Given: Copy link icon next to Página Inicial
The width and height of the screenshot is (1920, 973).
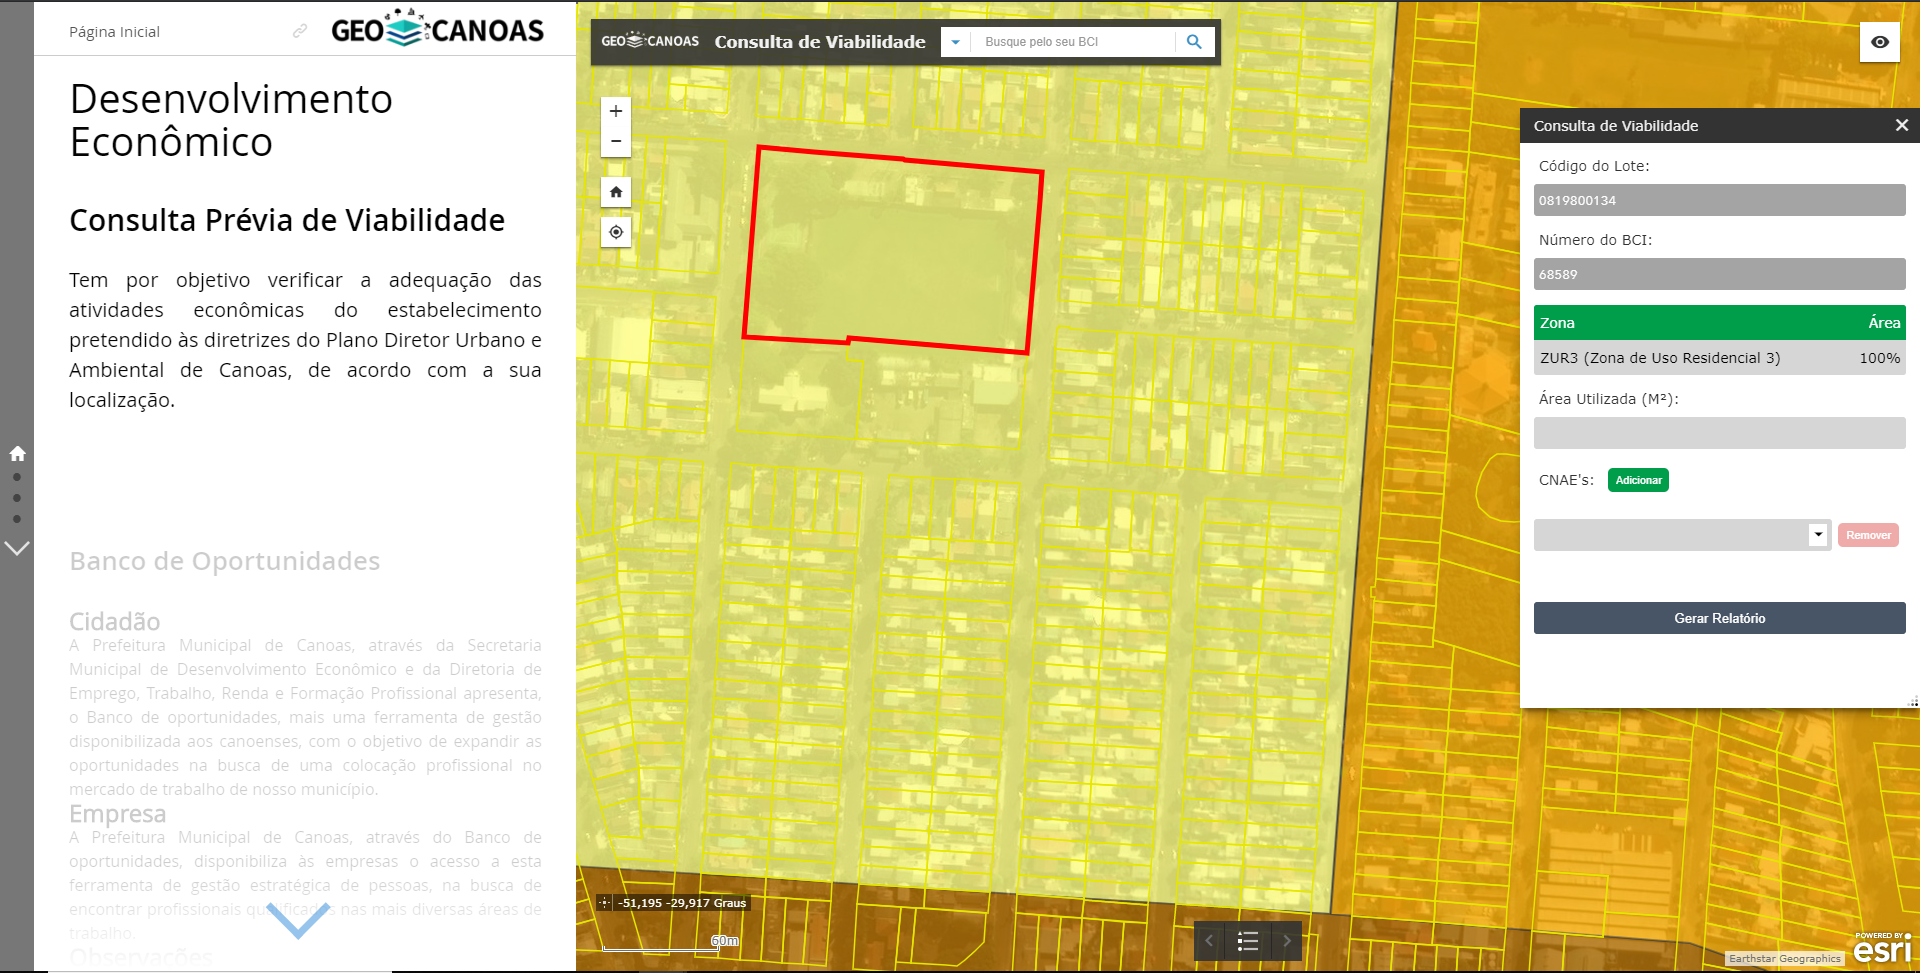Looking at the screenshot, I should click(x=300, y=32).
